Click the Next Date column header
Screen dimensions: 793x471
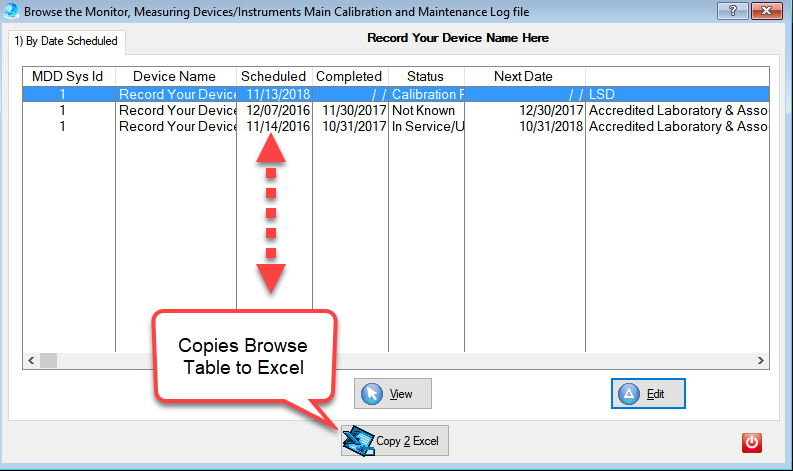523,76
